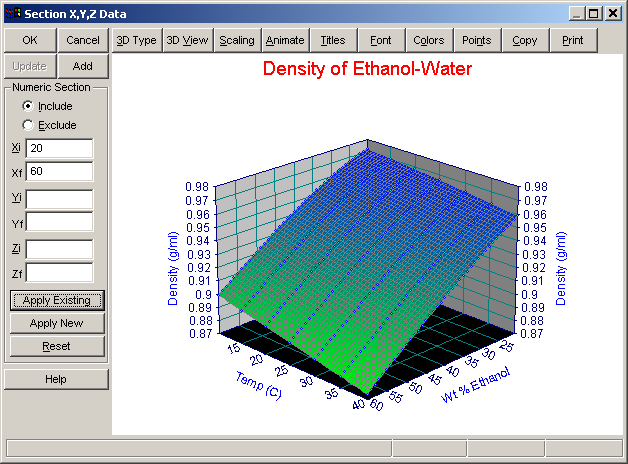628x464 pixels.
Task: Click the graph title Density of Ethanol-Water
Action: pyautogui.click(x=367, y=69)
